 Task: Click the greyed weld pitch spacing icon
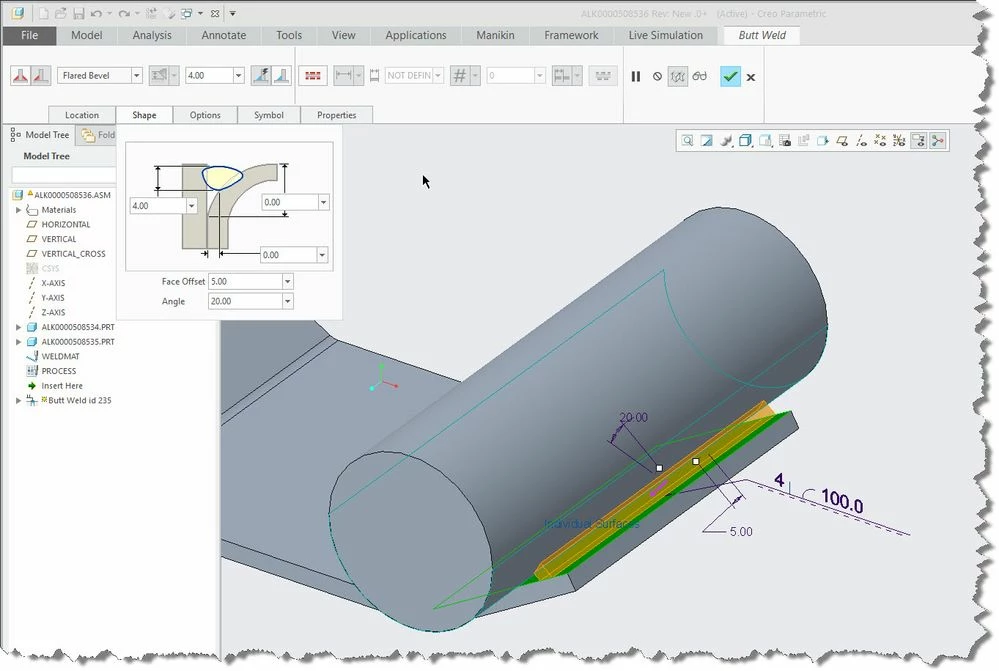click(561, 76)
